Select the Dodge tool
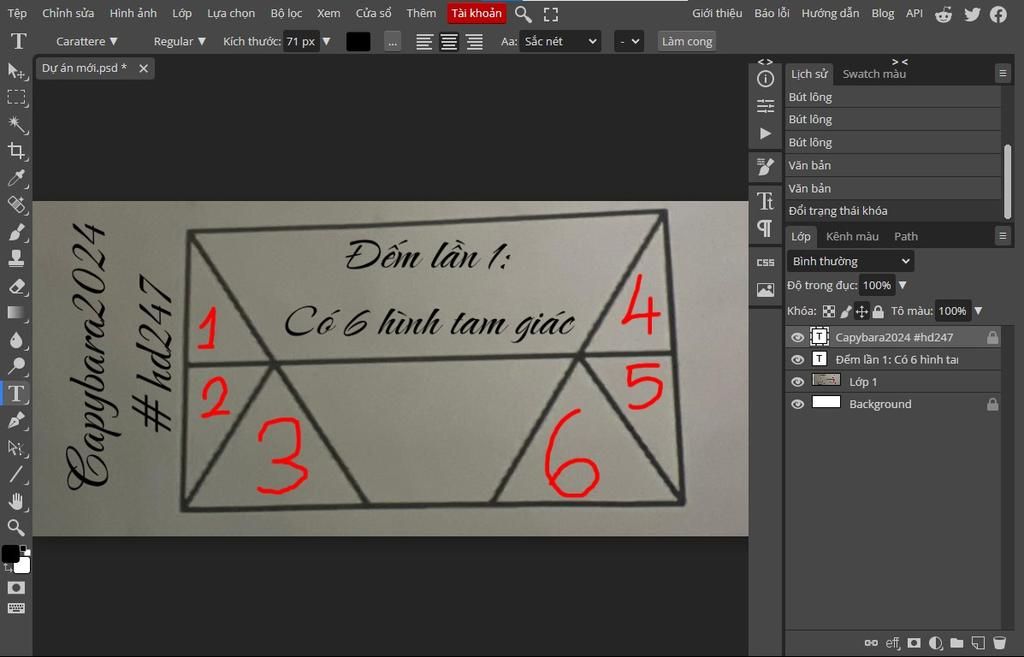This screenshot has width=1024, height=657. (16, 366)
